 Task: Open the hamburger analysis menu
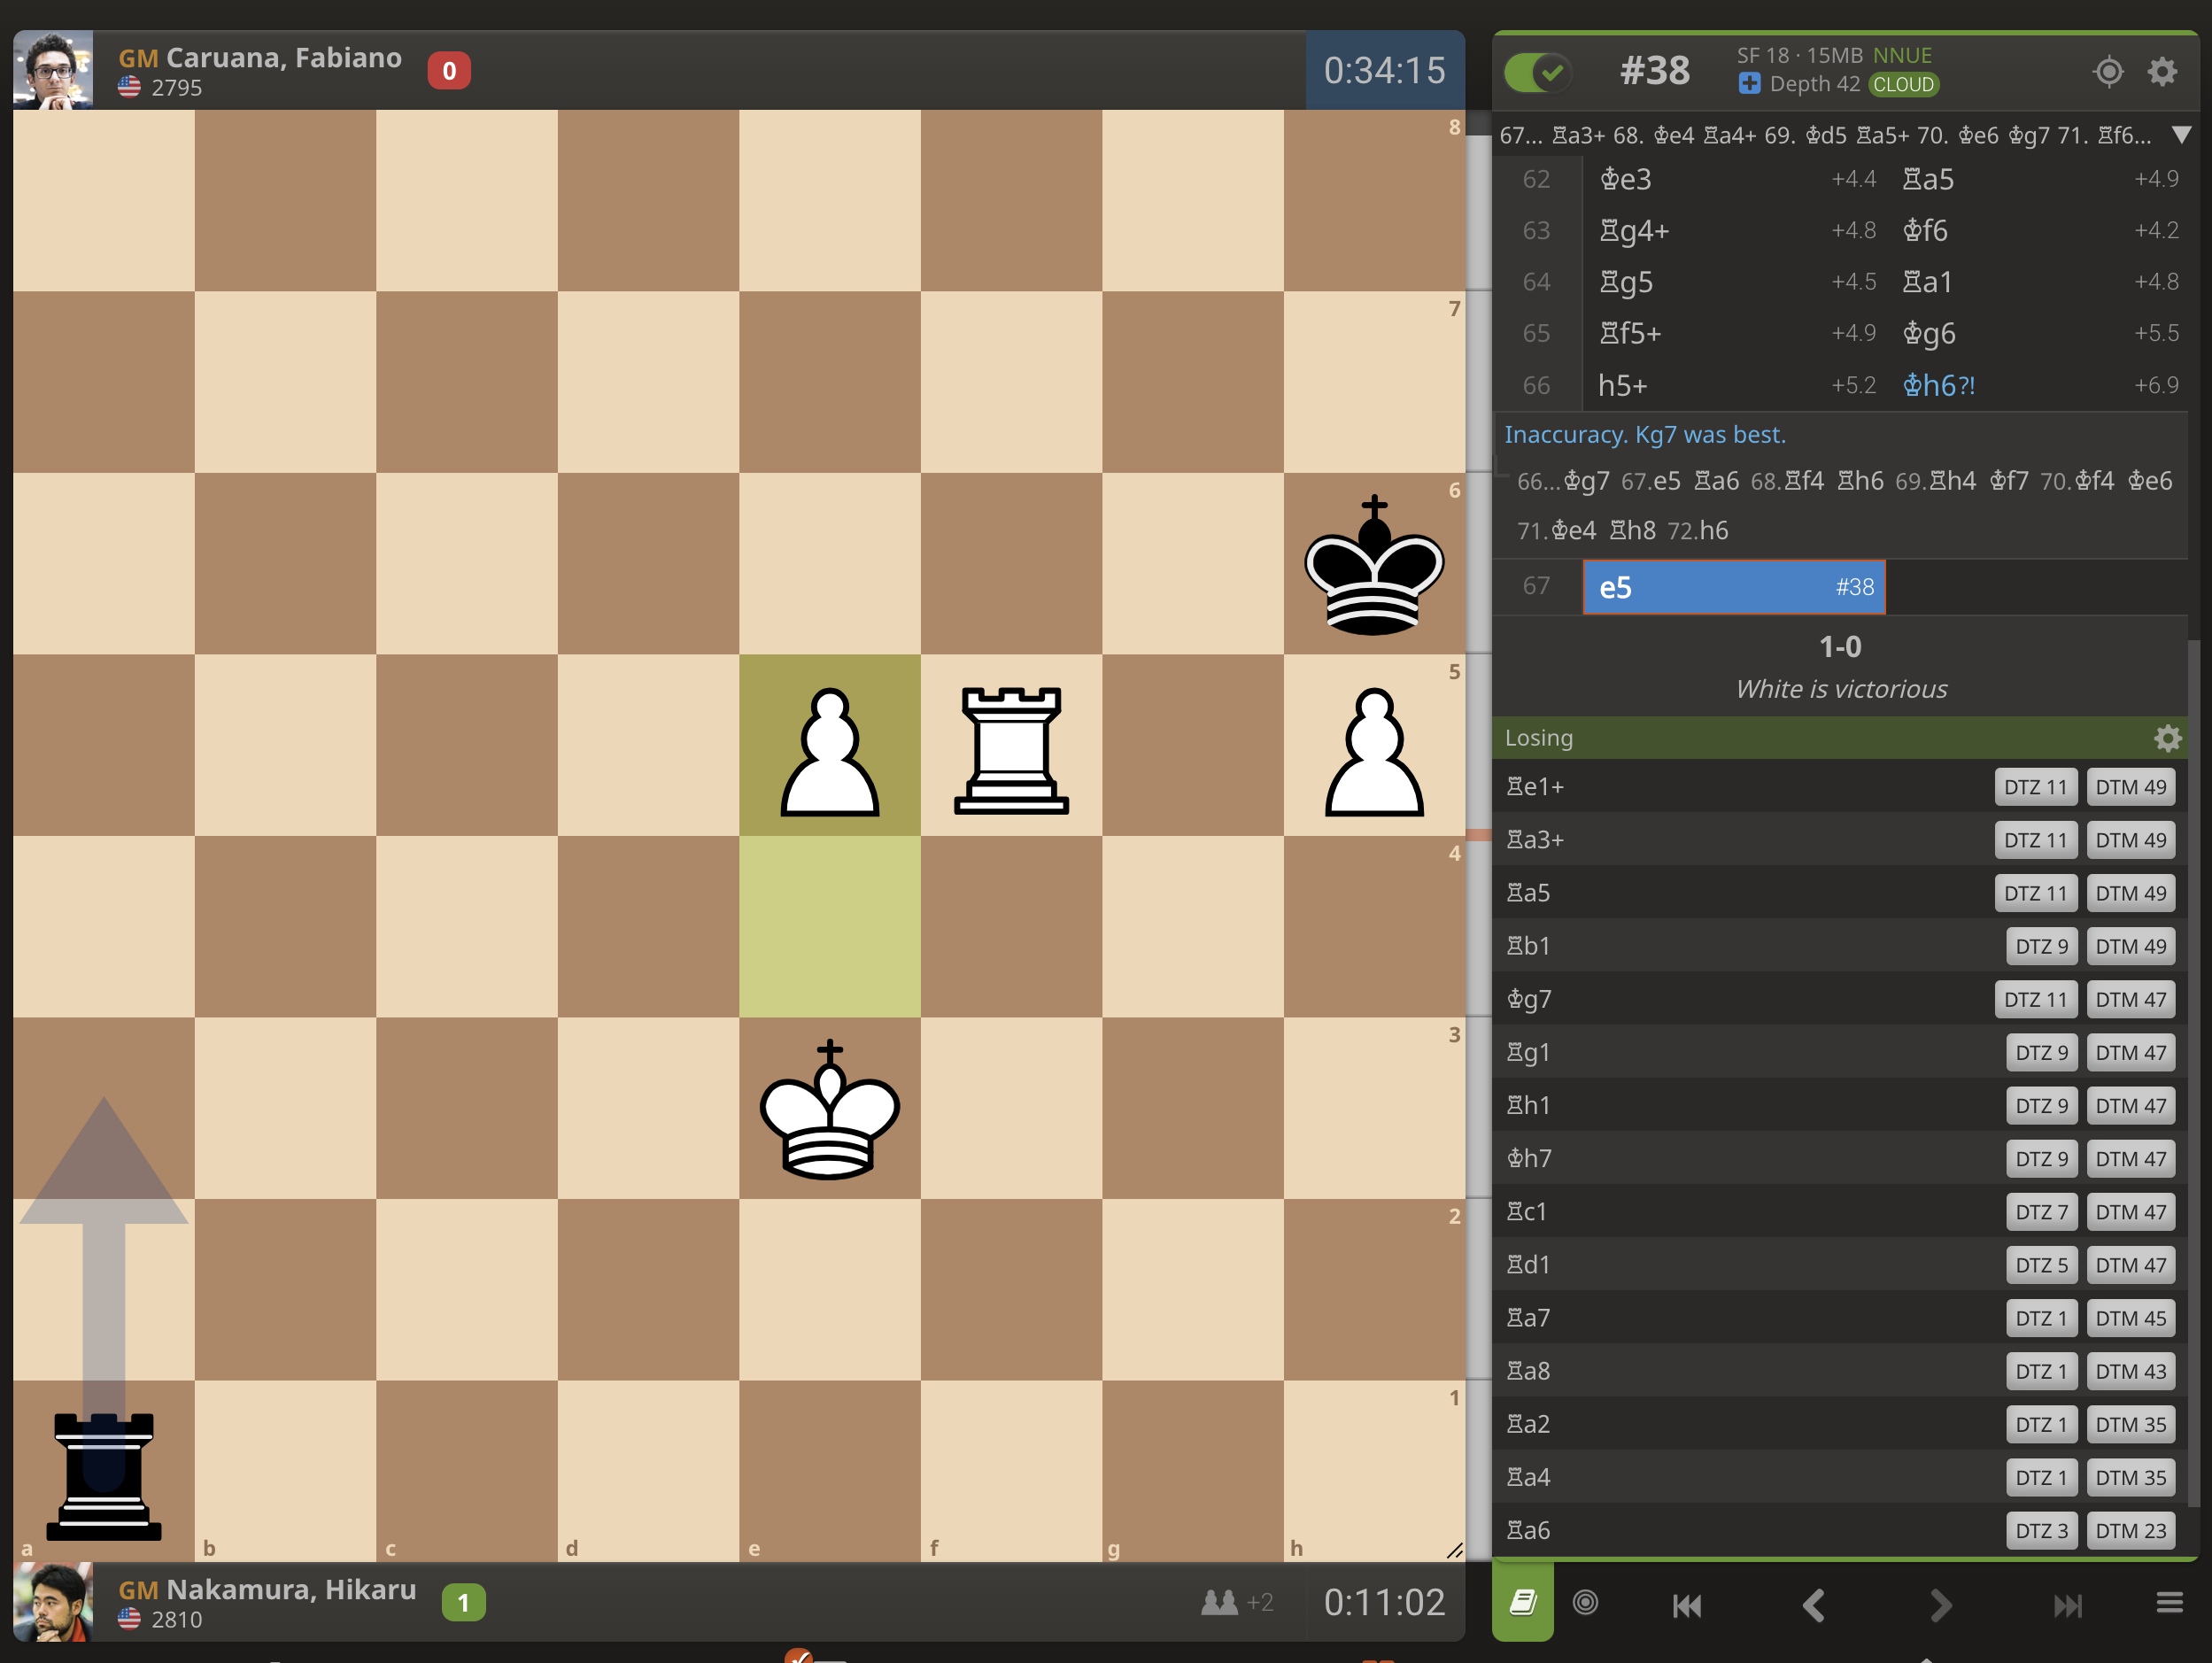point(2169,1603)
